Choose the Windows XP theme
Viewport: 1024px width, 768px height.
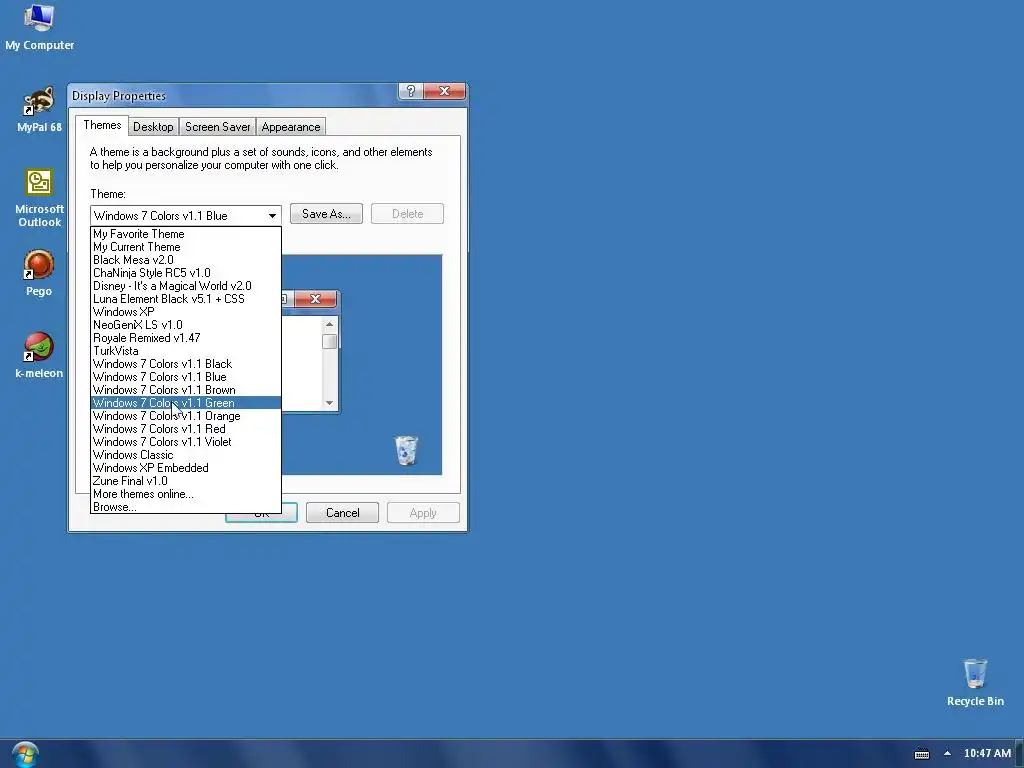(185, 312)
